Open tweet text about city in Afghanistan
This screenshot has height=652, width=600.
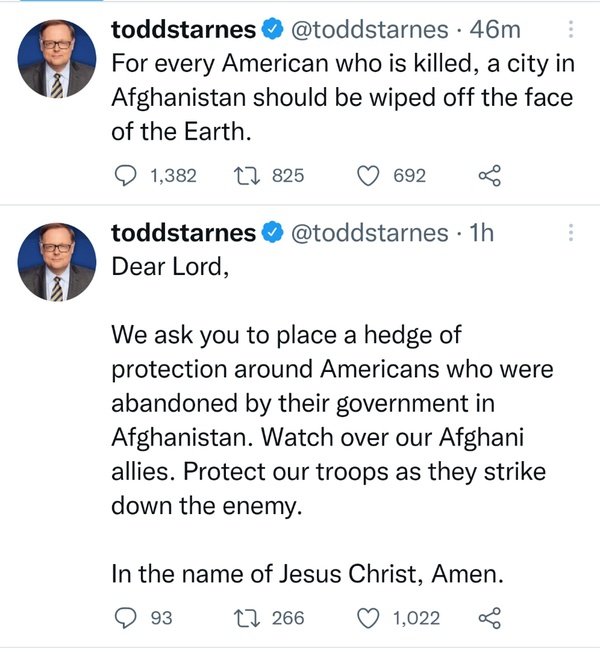click(330, 97)
